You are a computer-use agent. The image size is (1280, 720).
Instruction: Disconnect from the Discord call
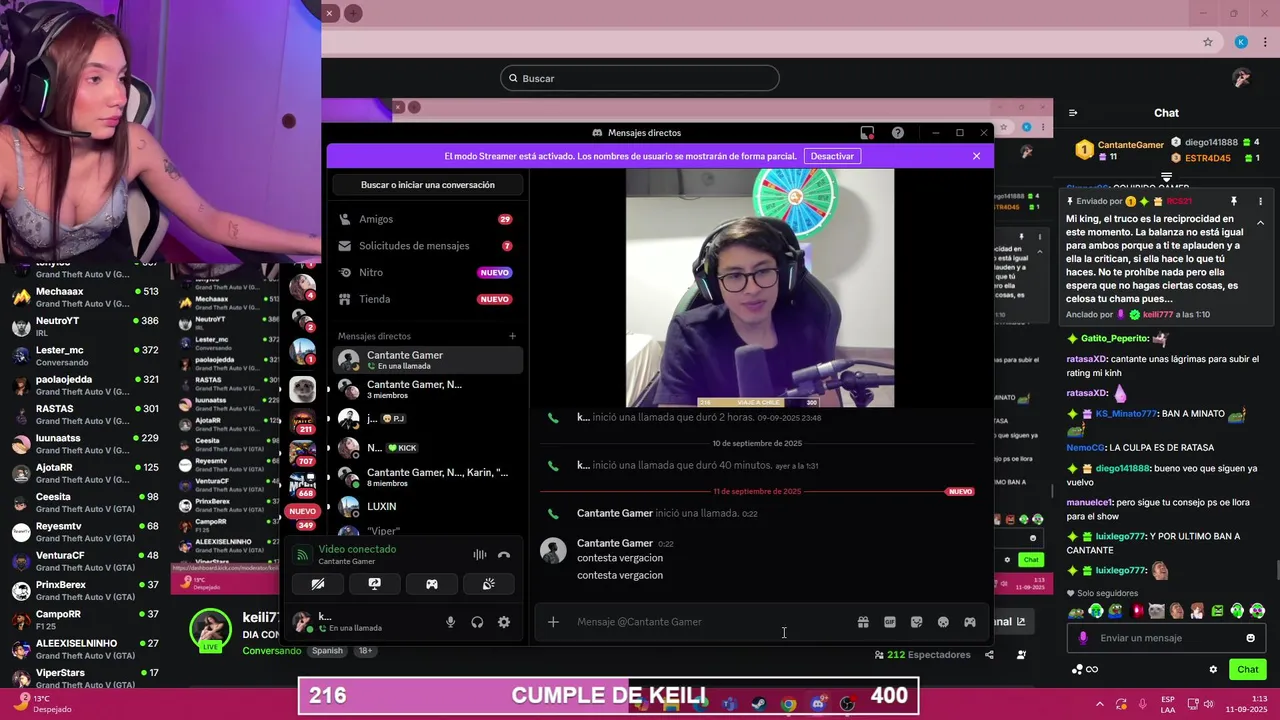tap(504, 555)
